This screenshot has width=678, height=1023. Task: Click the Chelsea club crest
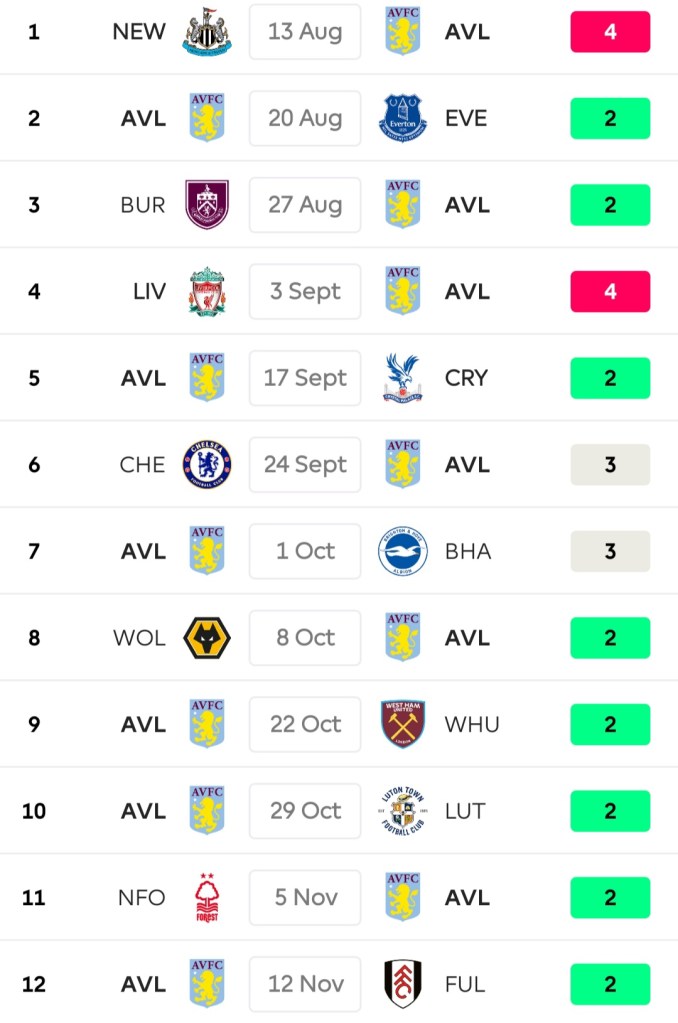click(x=207, y=464)
